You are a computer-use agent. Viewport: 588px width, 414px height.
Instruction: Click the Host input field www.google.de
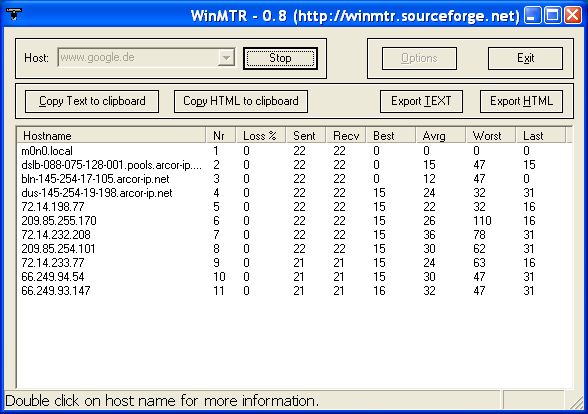coord(146,58)
